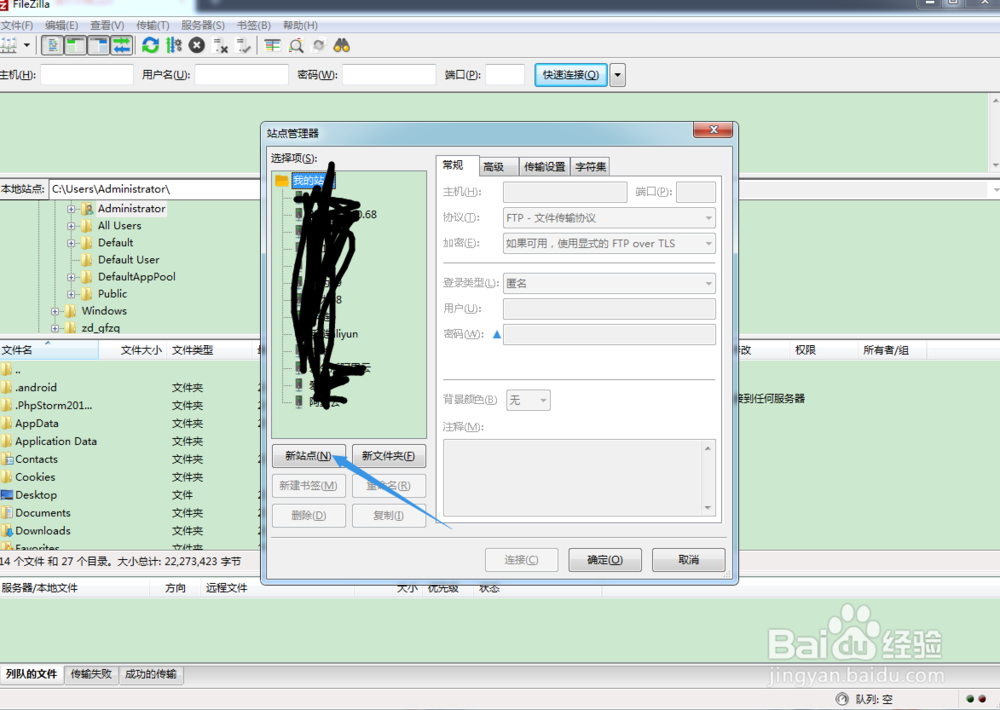Switch to the 字符集 tab
Screen dimensions: 1000x710
pos(591,166)
